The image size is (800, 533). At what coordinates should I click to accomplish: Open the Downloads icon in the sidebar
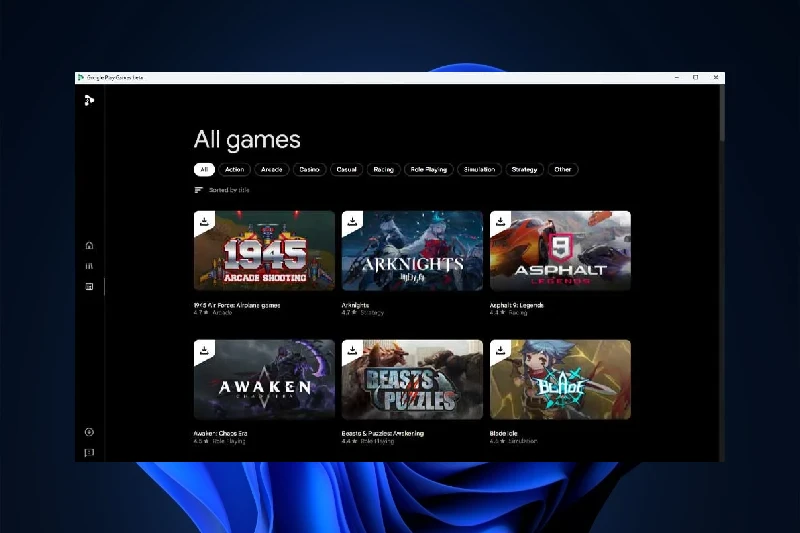[x=89, y=432]
